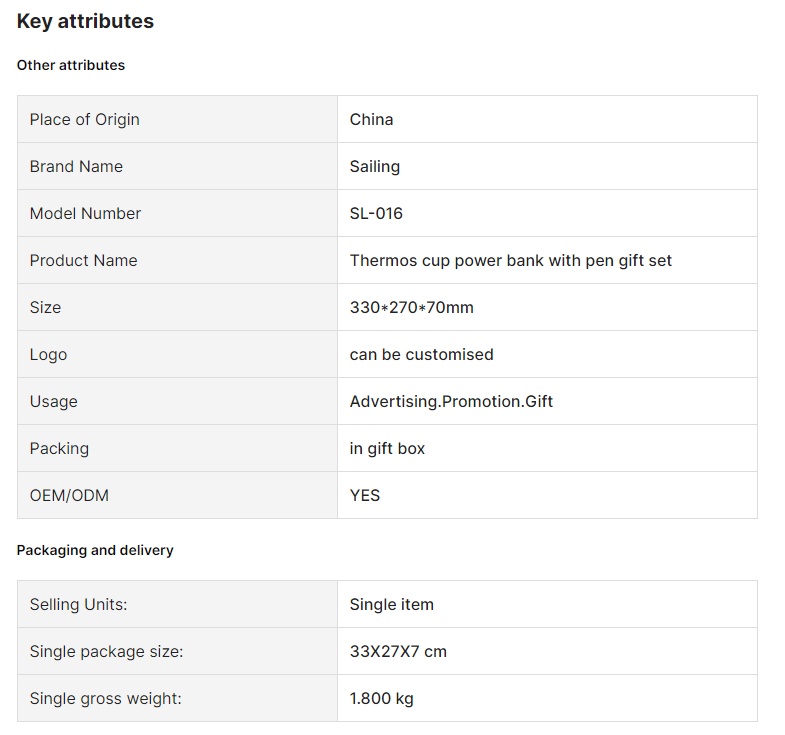
Task: Click the Product Name label
Action: pos(83,260)
